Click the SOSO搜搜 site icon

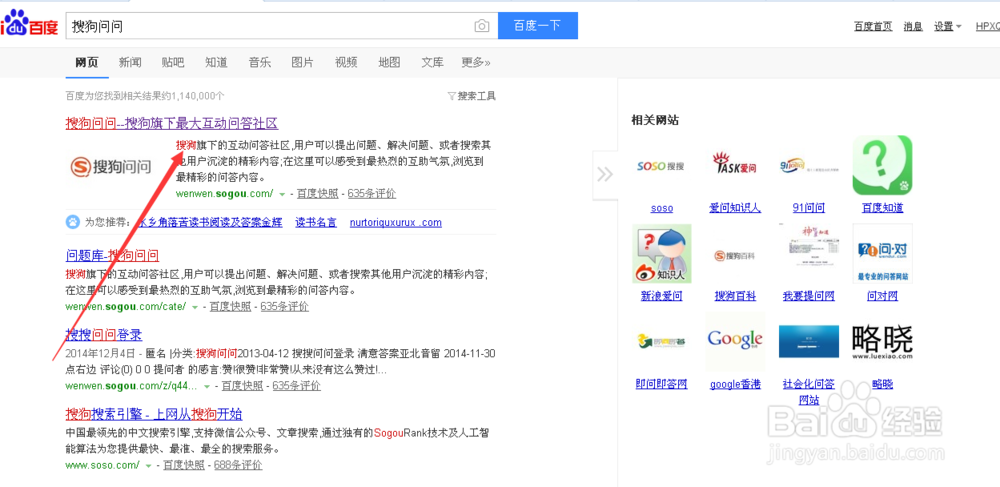[x=661, y=166]
